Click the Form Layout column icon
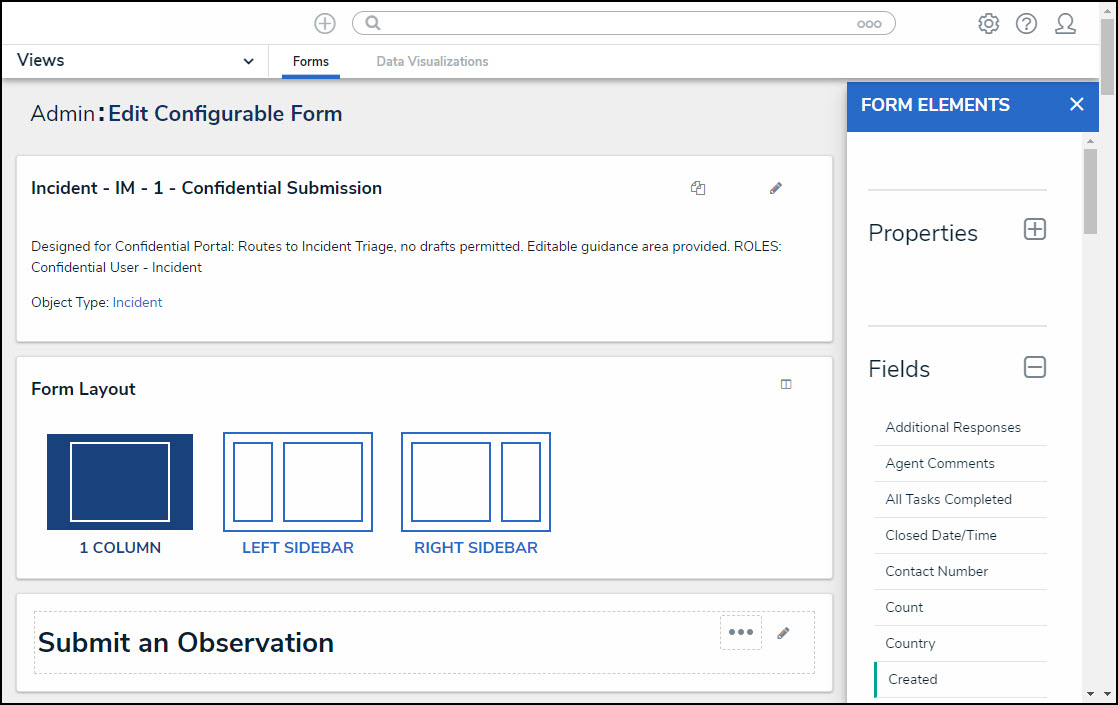Screen dimensions: 1118x705 pos(786,384)
